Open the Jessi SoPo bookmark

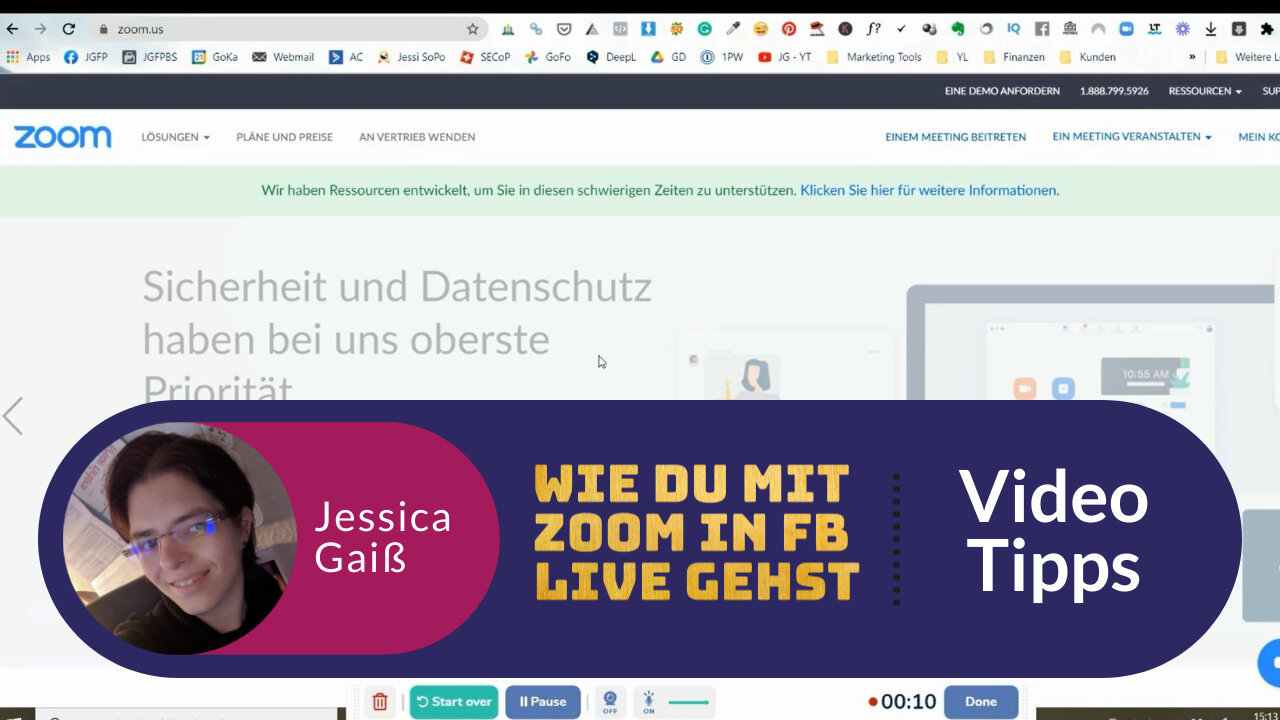coord(411,57)
